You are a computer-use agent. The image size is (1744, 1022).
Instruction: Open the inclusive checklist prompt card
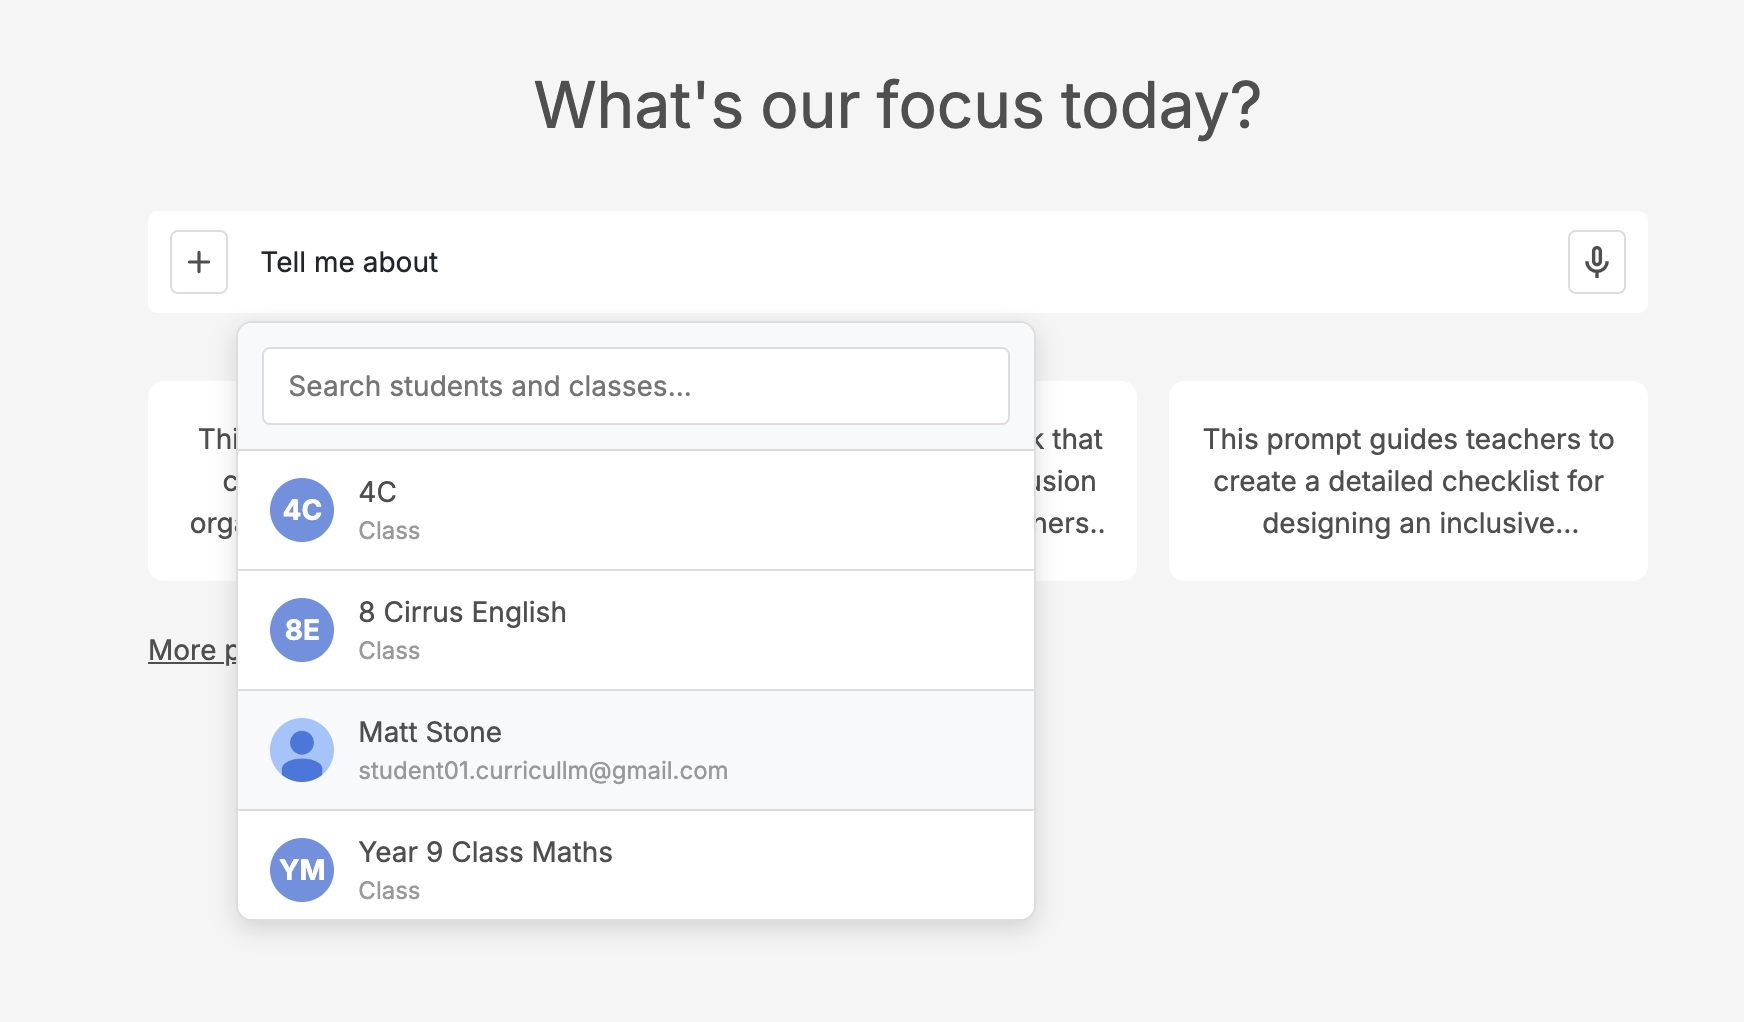pos(1408,481)
